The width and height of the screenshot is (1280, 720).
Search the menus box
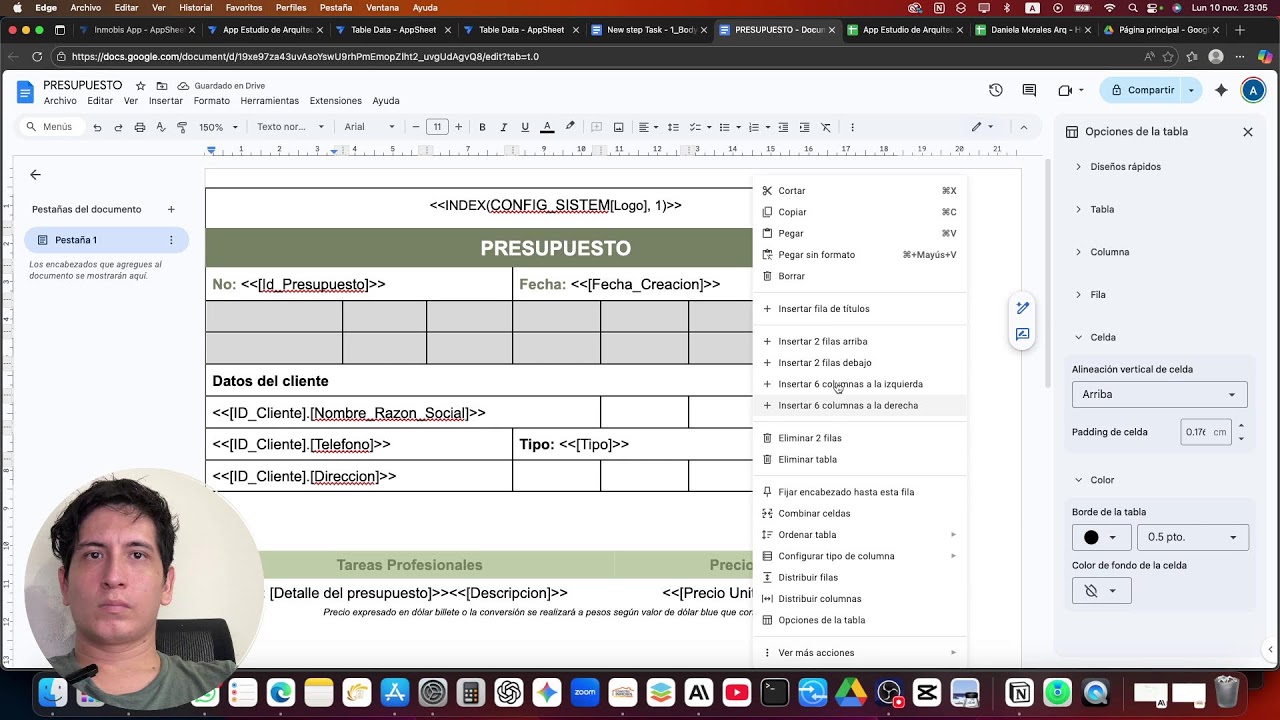50,127
